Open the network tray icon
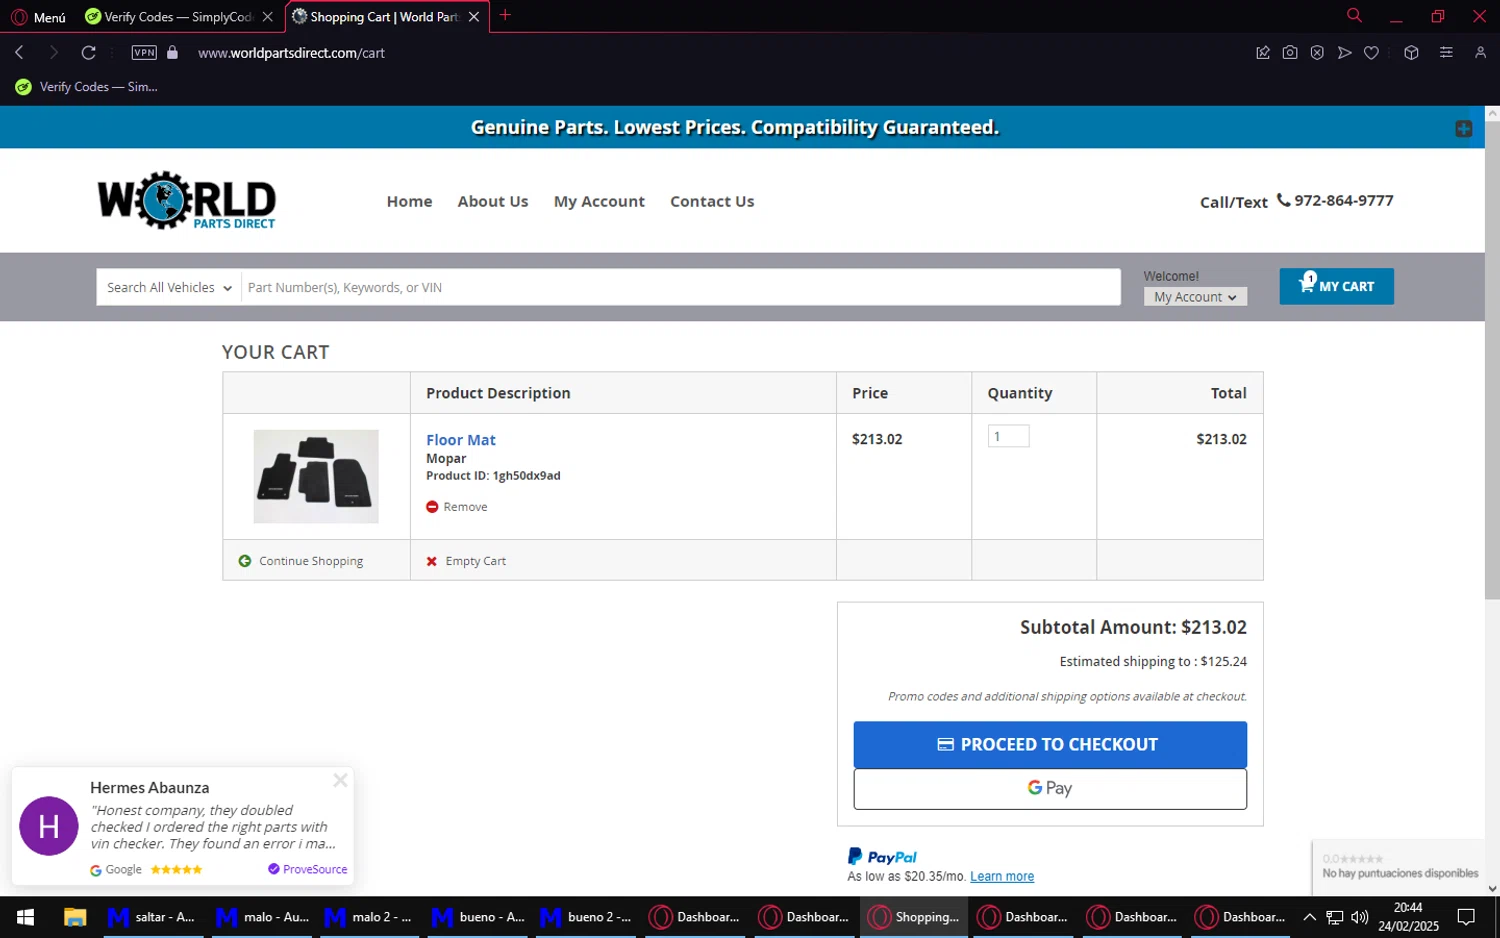 click(1334, 917)
